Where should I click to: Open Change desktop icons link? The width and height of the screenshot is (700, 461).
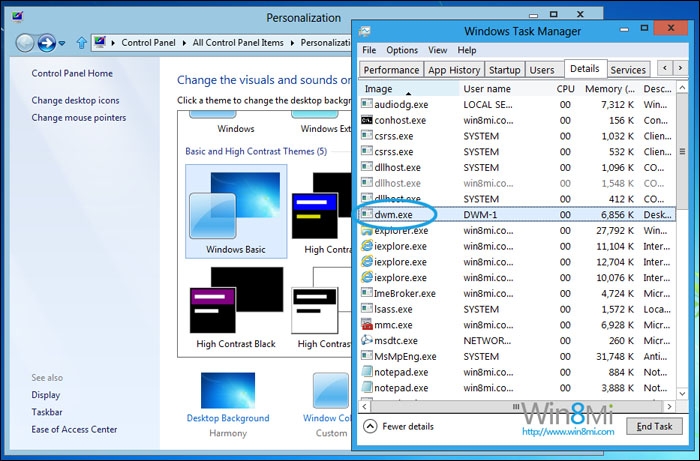coord(75,100)
